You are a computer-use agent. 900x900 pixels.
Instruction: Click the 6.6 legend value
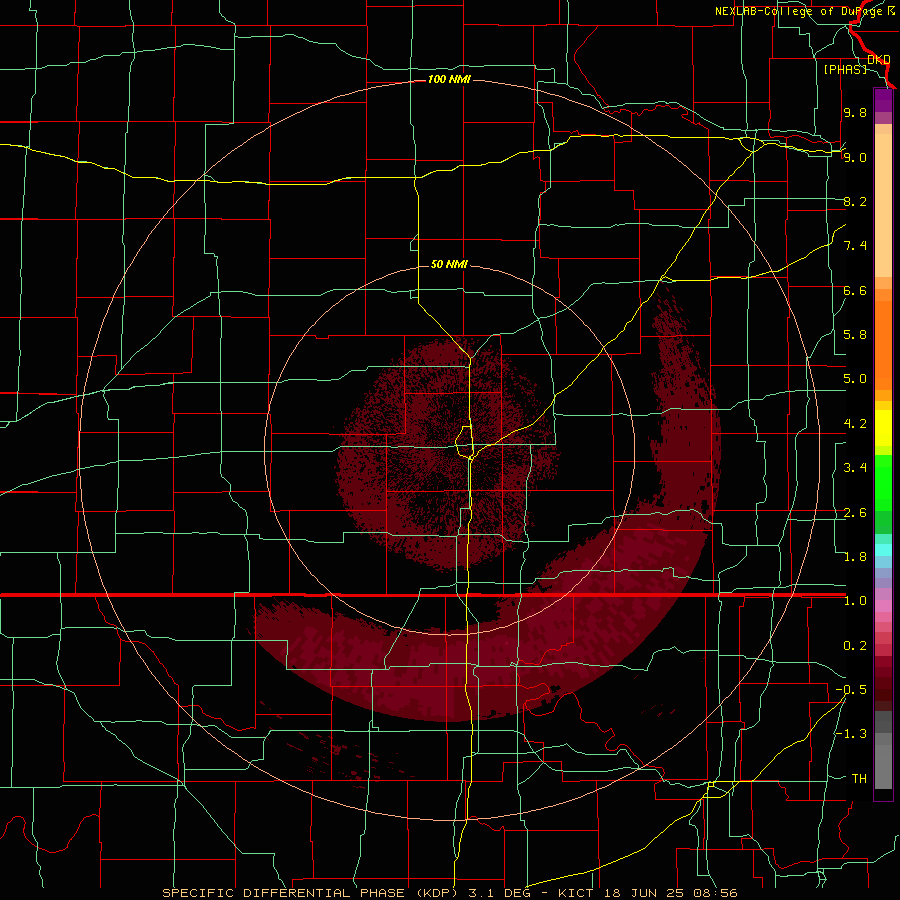[855, 290]
